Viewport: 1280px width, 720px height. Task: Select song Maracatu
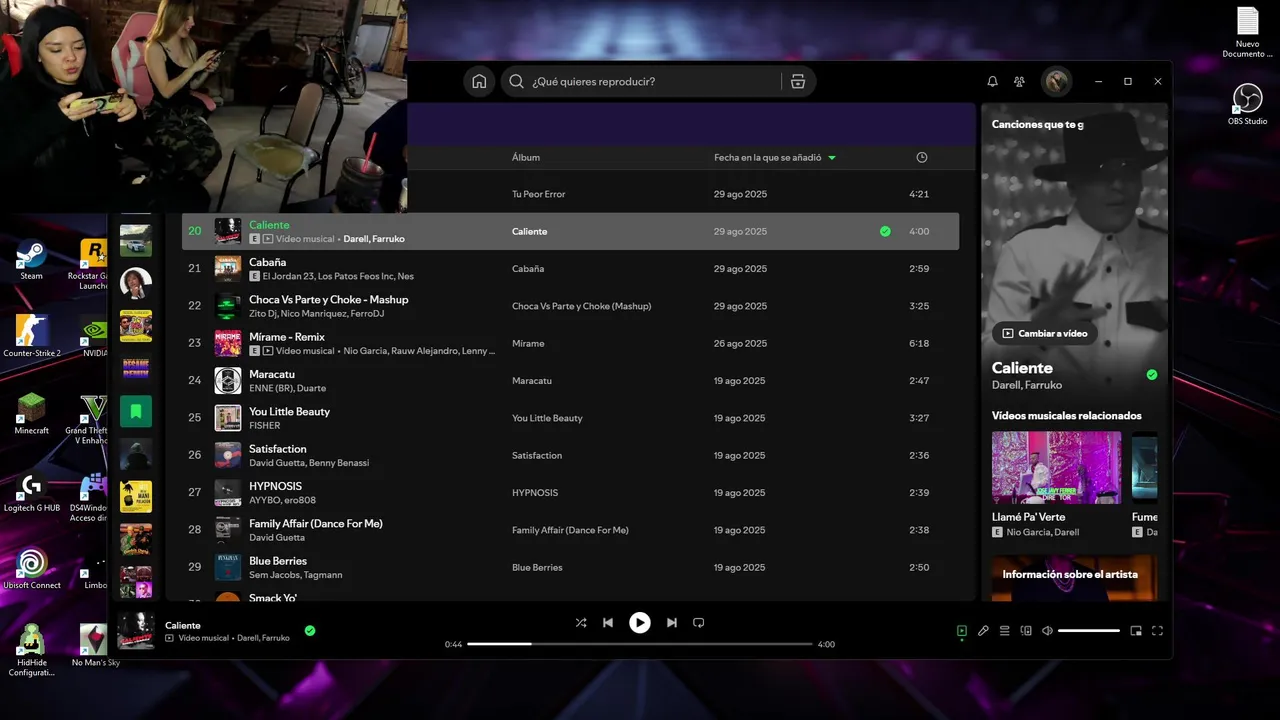570,381
